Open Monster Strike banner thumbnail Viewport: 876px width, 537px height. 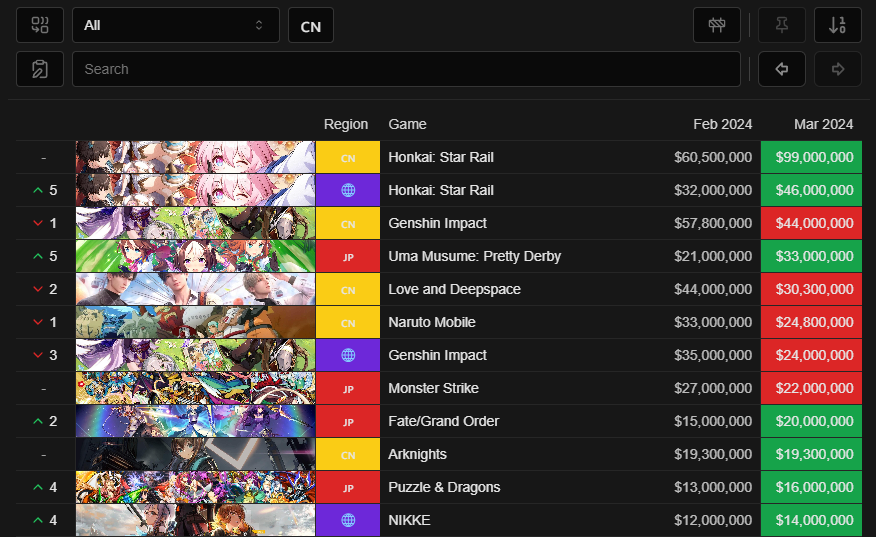tap(196, 388)
